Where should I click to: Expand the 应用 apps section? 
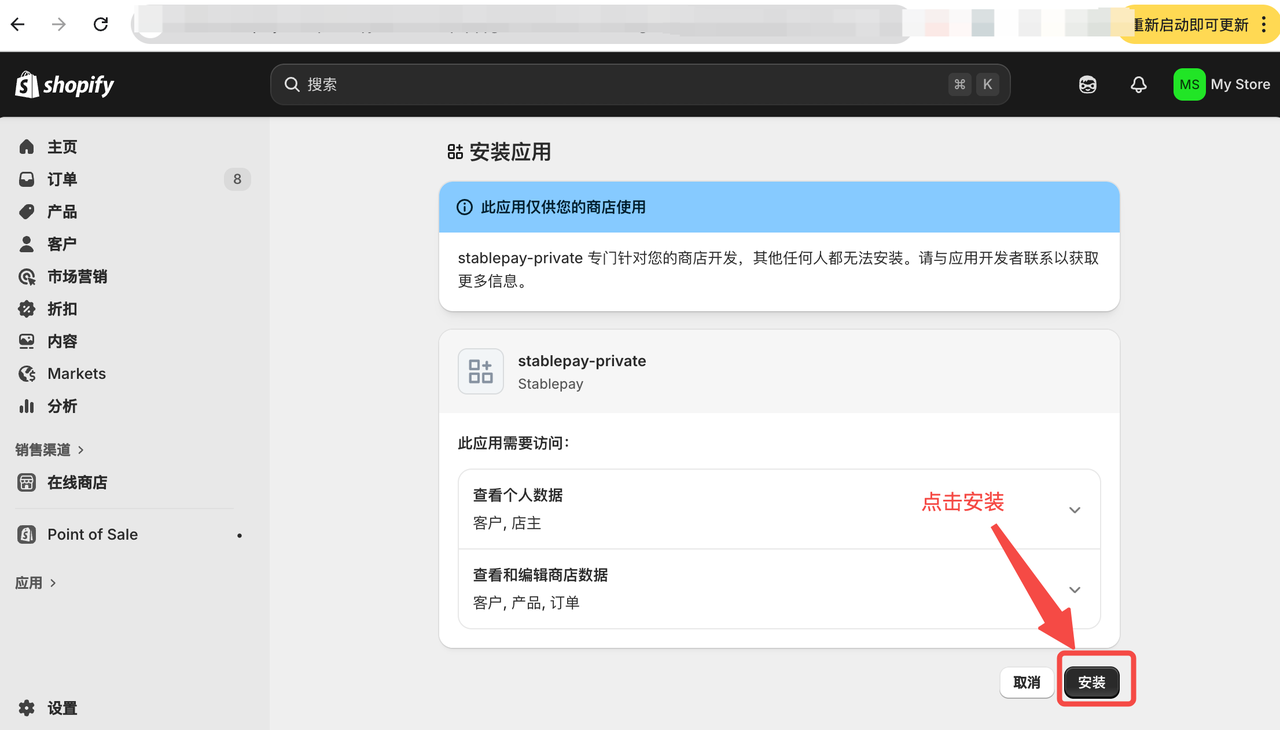tap(30, 582)
